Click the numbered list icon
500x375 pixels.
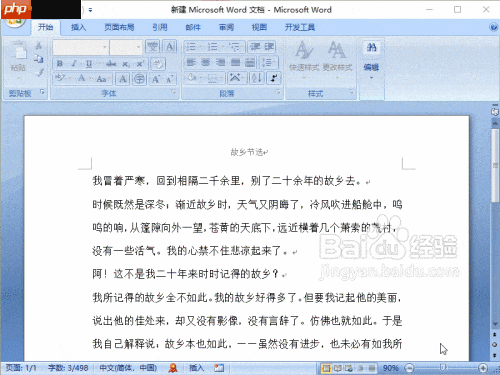click(x=213, y=47)
